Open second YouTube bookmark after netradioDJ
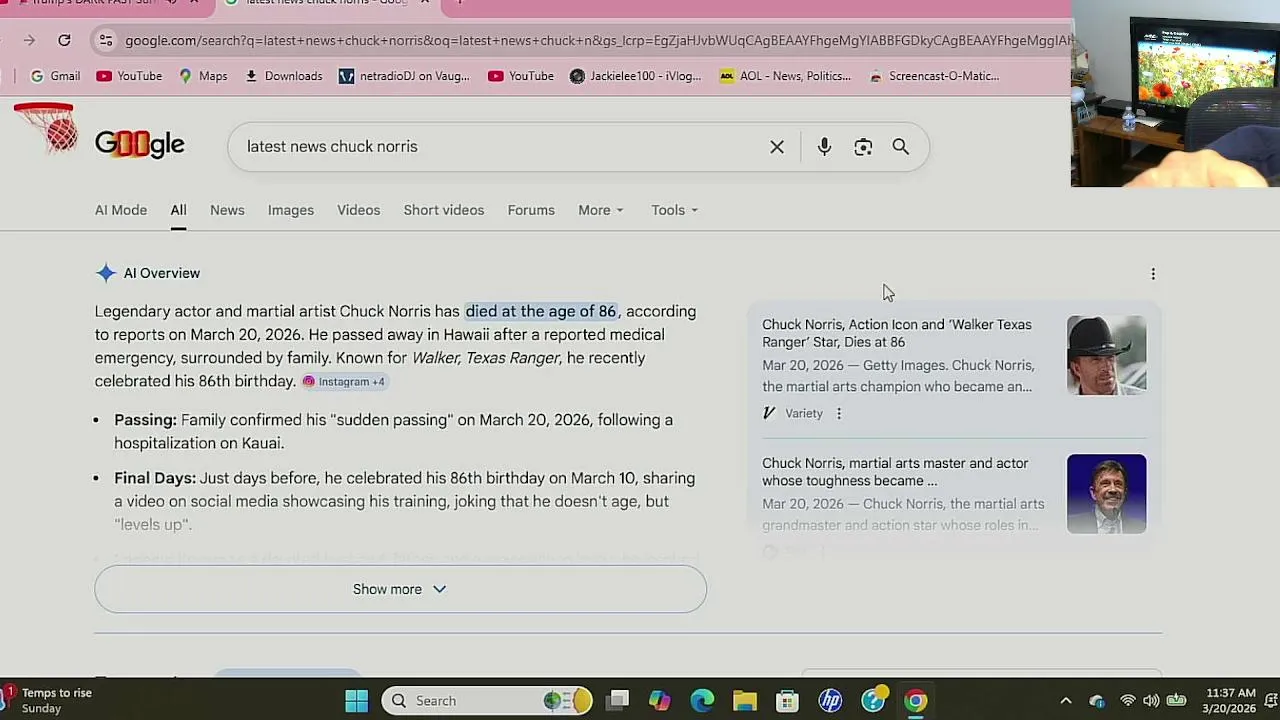The height and width of the screenshot is (720, 1280). pos(520,76)
